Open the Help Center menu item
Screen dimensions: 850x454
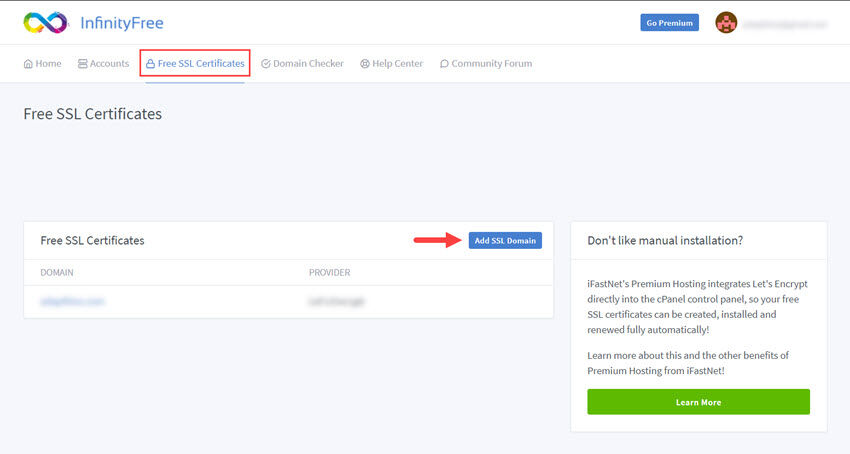coord(391,63)
